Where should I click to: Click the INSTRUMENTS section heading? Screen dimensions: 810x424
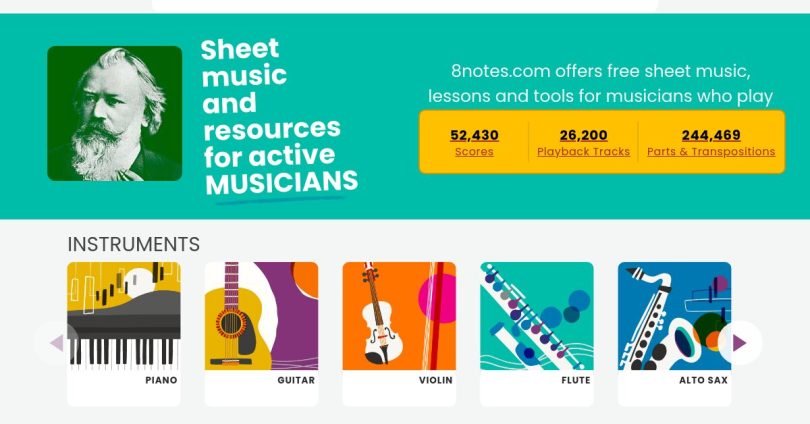click(x=133, y=244)
